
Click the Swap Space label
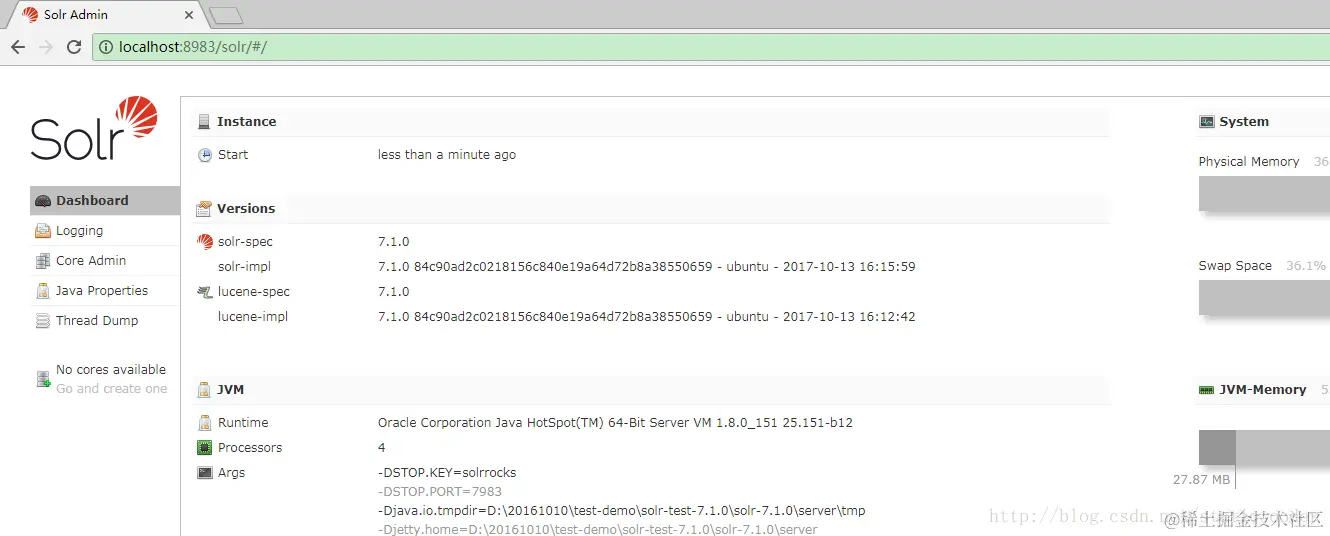tap(1235, 266)
